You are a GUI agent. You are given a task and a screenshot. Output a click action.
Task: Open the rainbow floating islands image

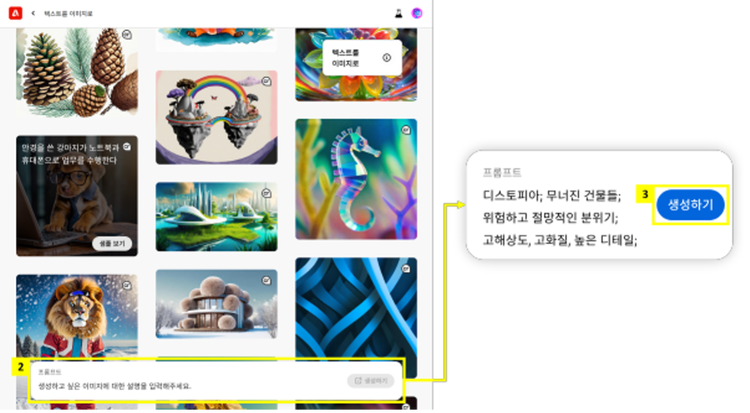click(x=217, y=117)
